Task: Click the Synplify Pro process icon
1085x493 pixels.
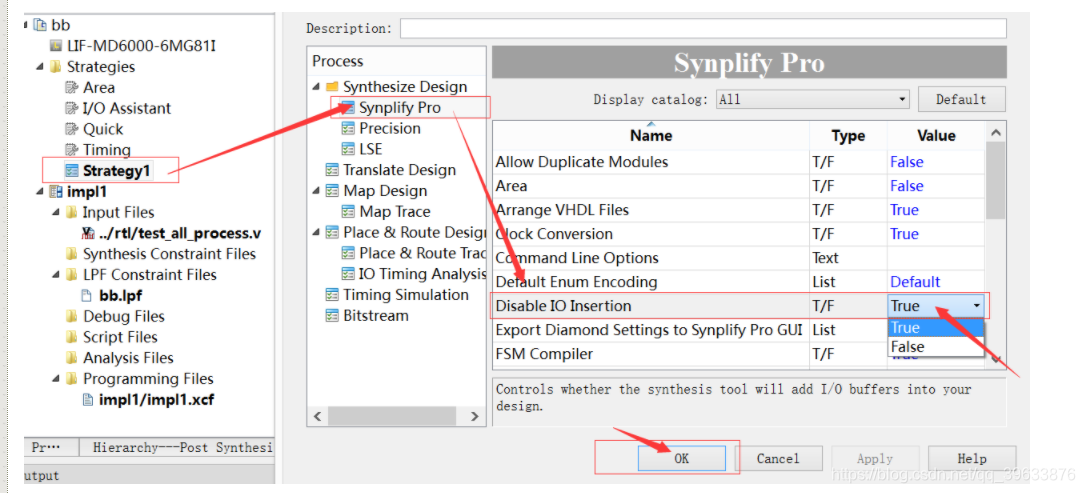Action: coord(348,108)
